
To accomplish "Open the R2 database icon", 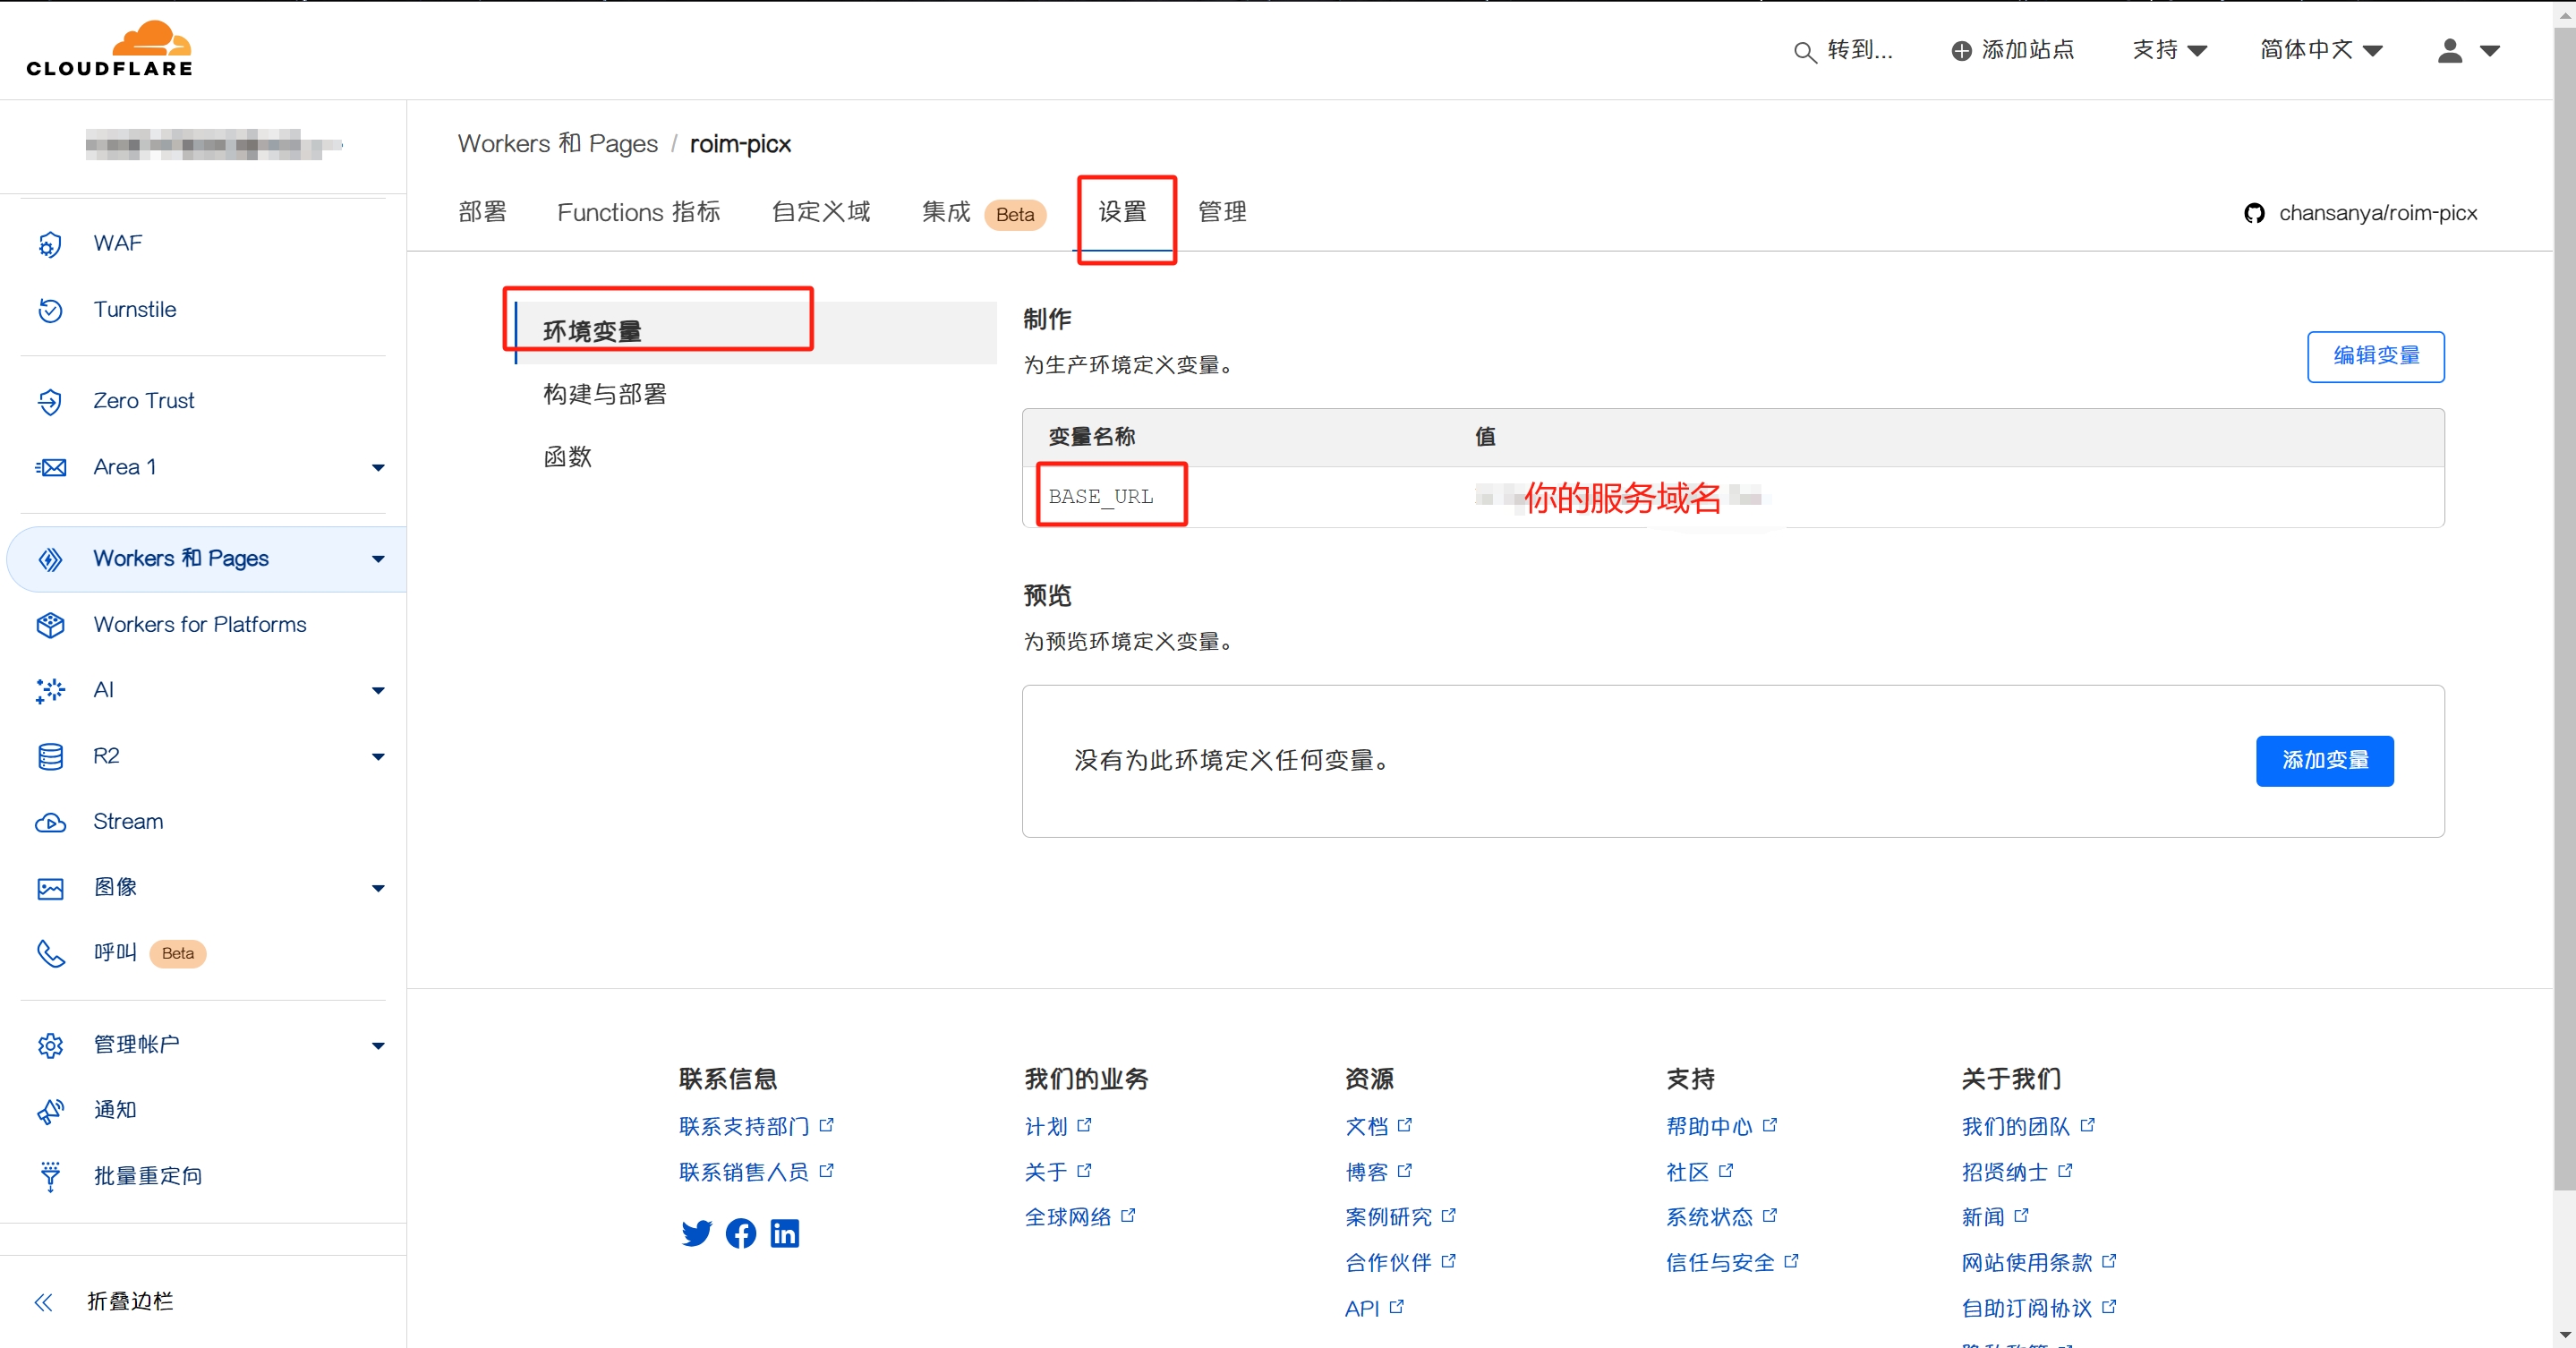I will click(50, 756).
